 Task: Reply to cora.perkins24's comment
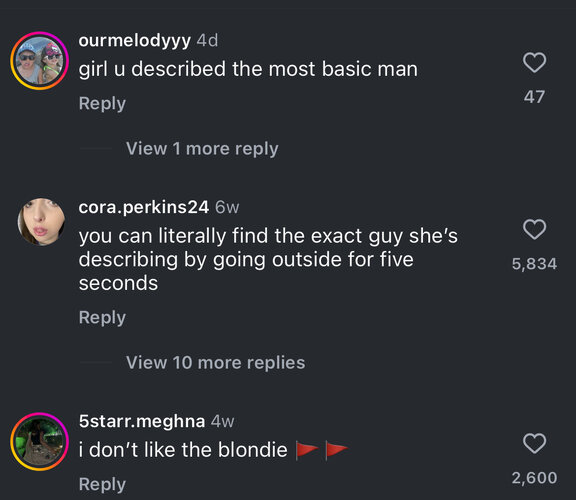(102, 318)
